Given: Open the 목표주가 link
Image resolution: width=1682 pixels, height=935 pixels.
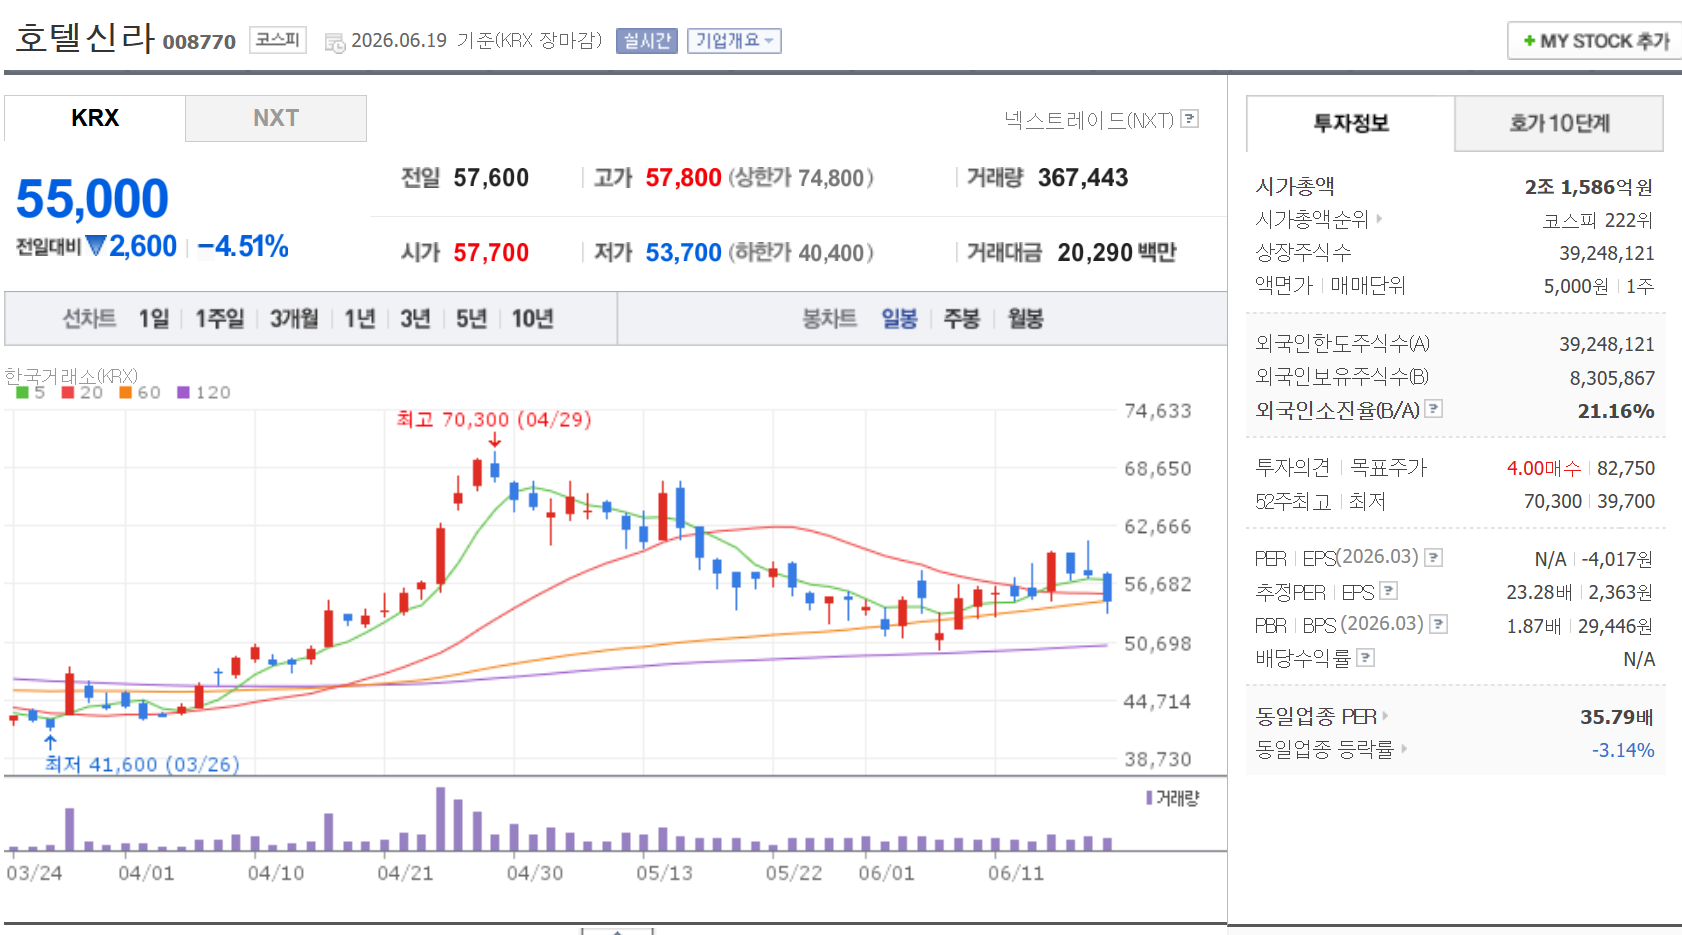Looking at the screenshot, I should 1389,467.
